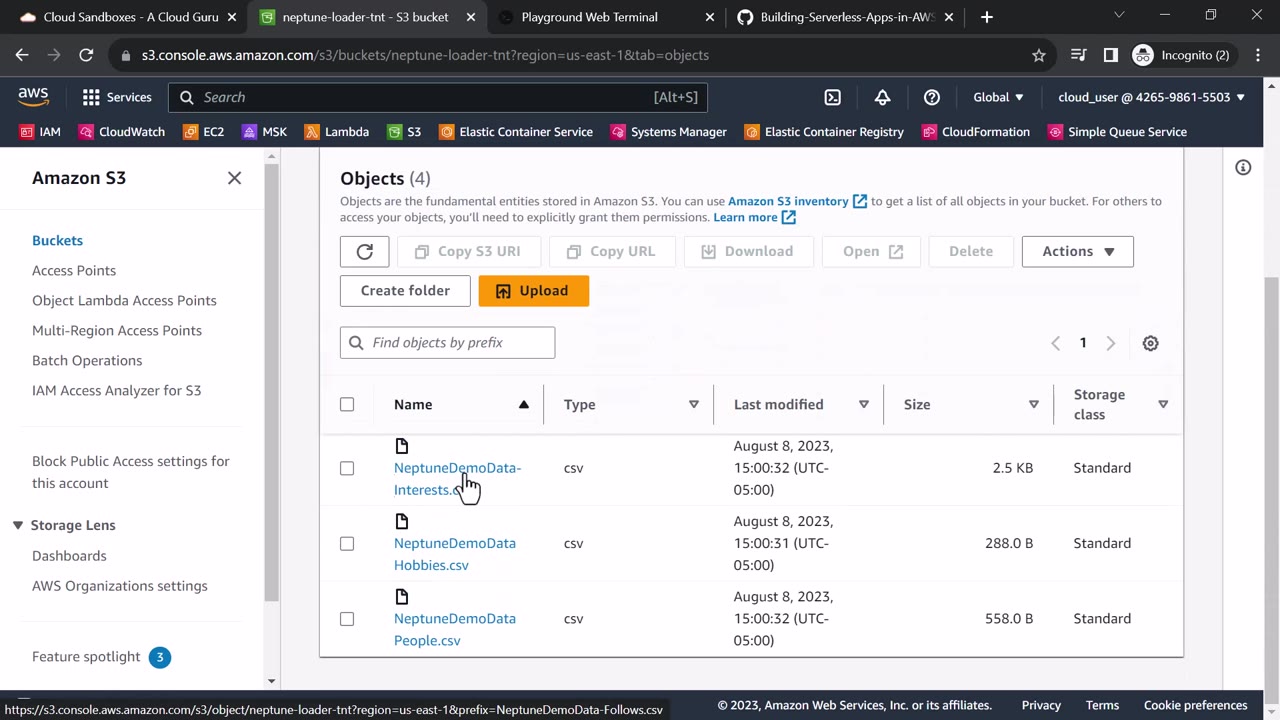Open Access Points in sidebar
1280x720 pixels.
[x=74, y=270]
